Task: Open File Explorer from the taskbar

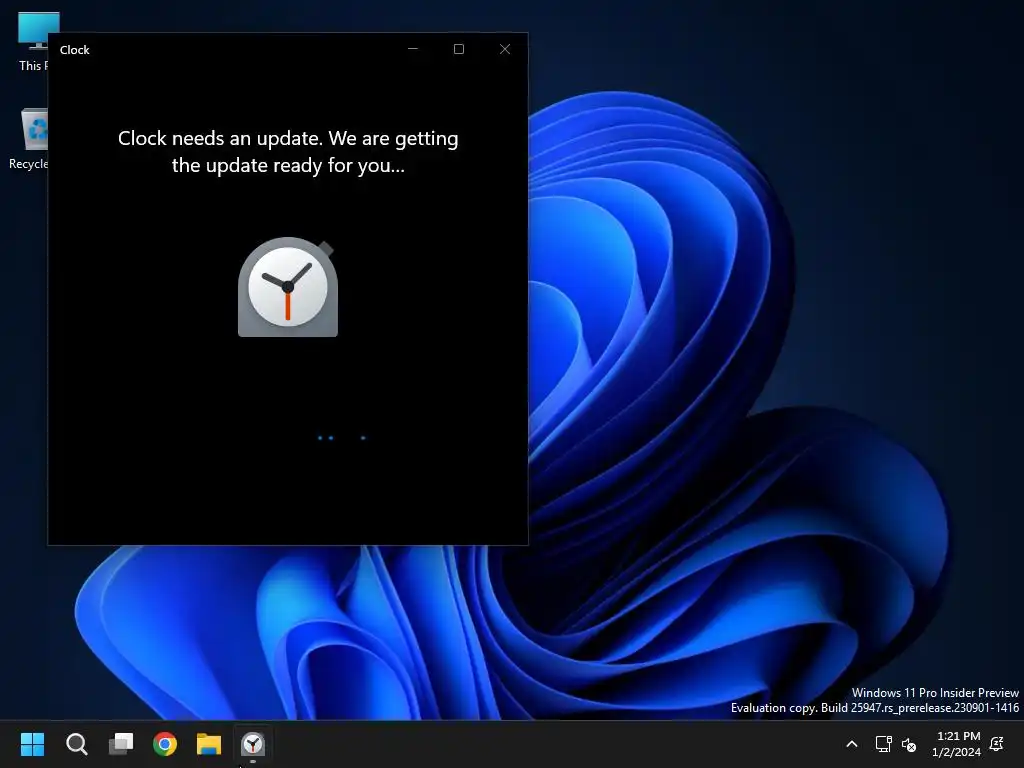Action: [209, 744]
